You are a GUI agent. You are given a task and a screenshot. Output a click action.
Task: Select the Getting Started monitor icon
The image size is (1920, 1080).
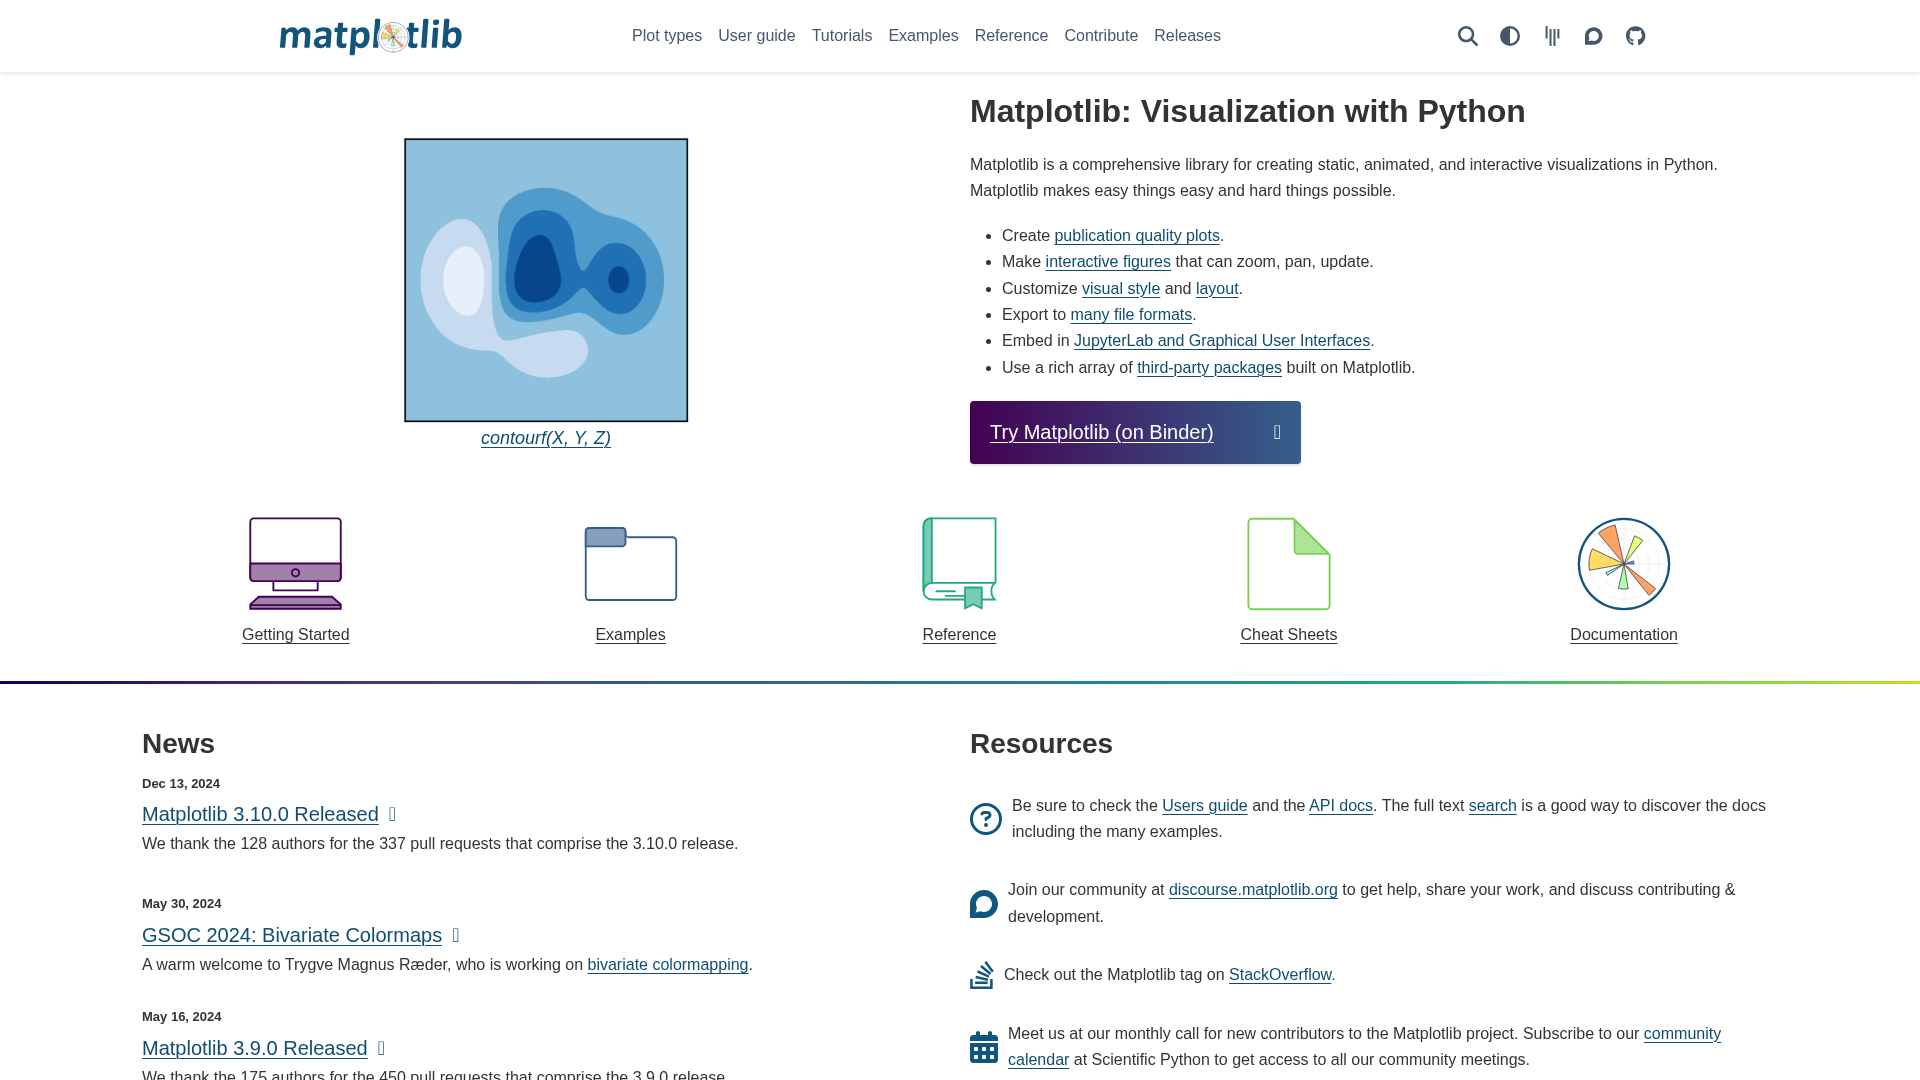click(295, 563)
